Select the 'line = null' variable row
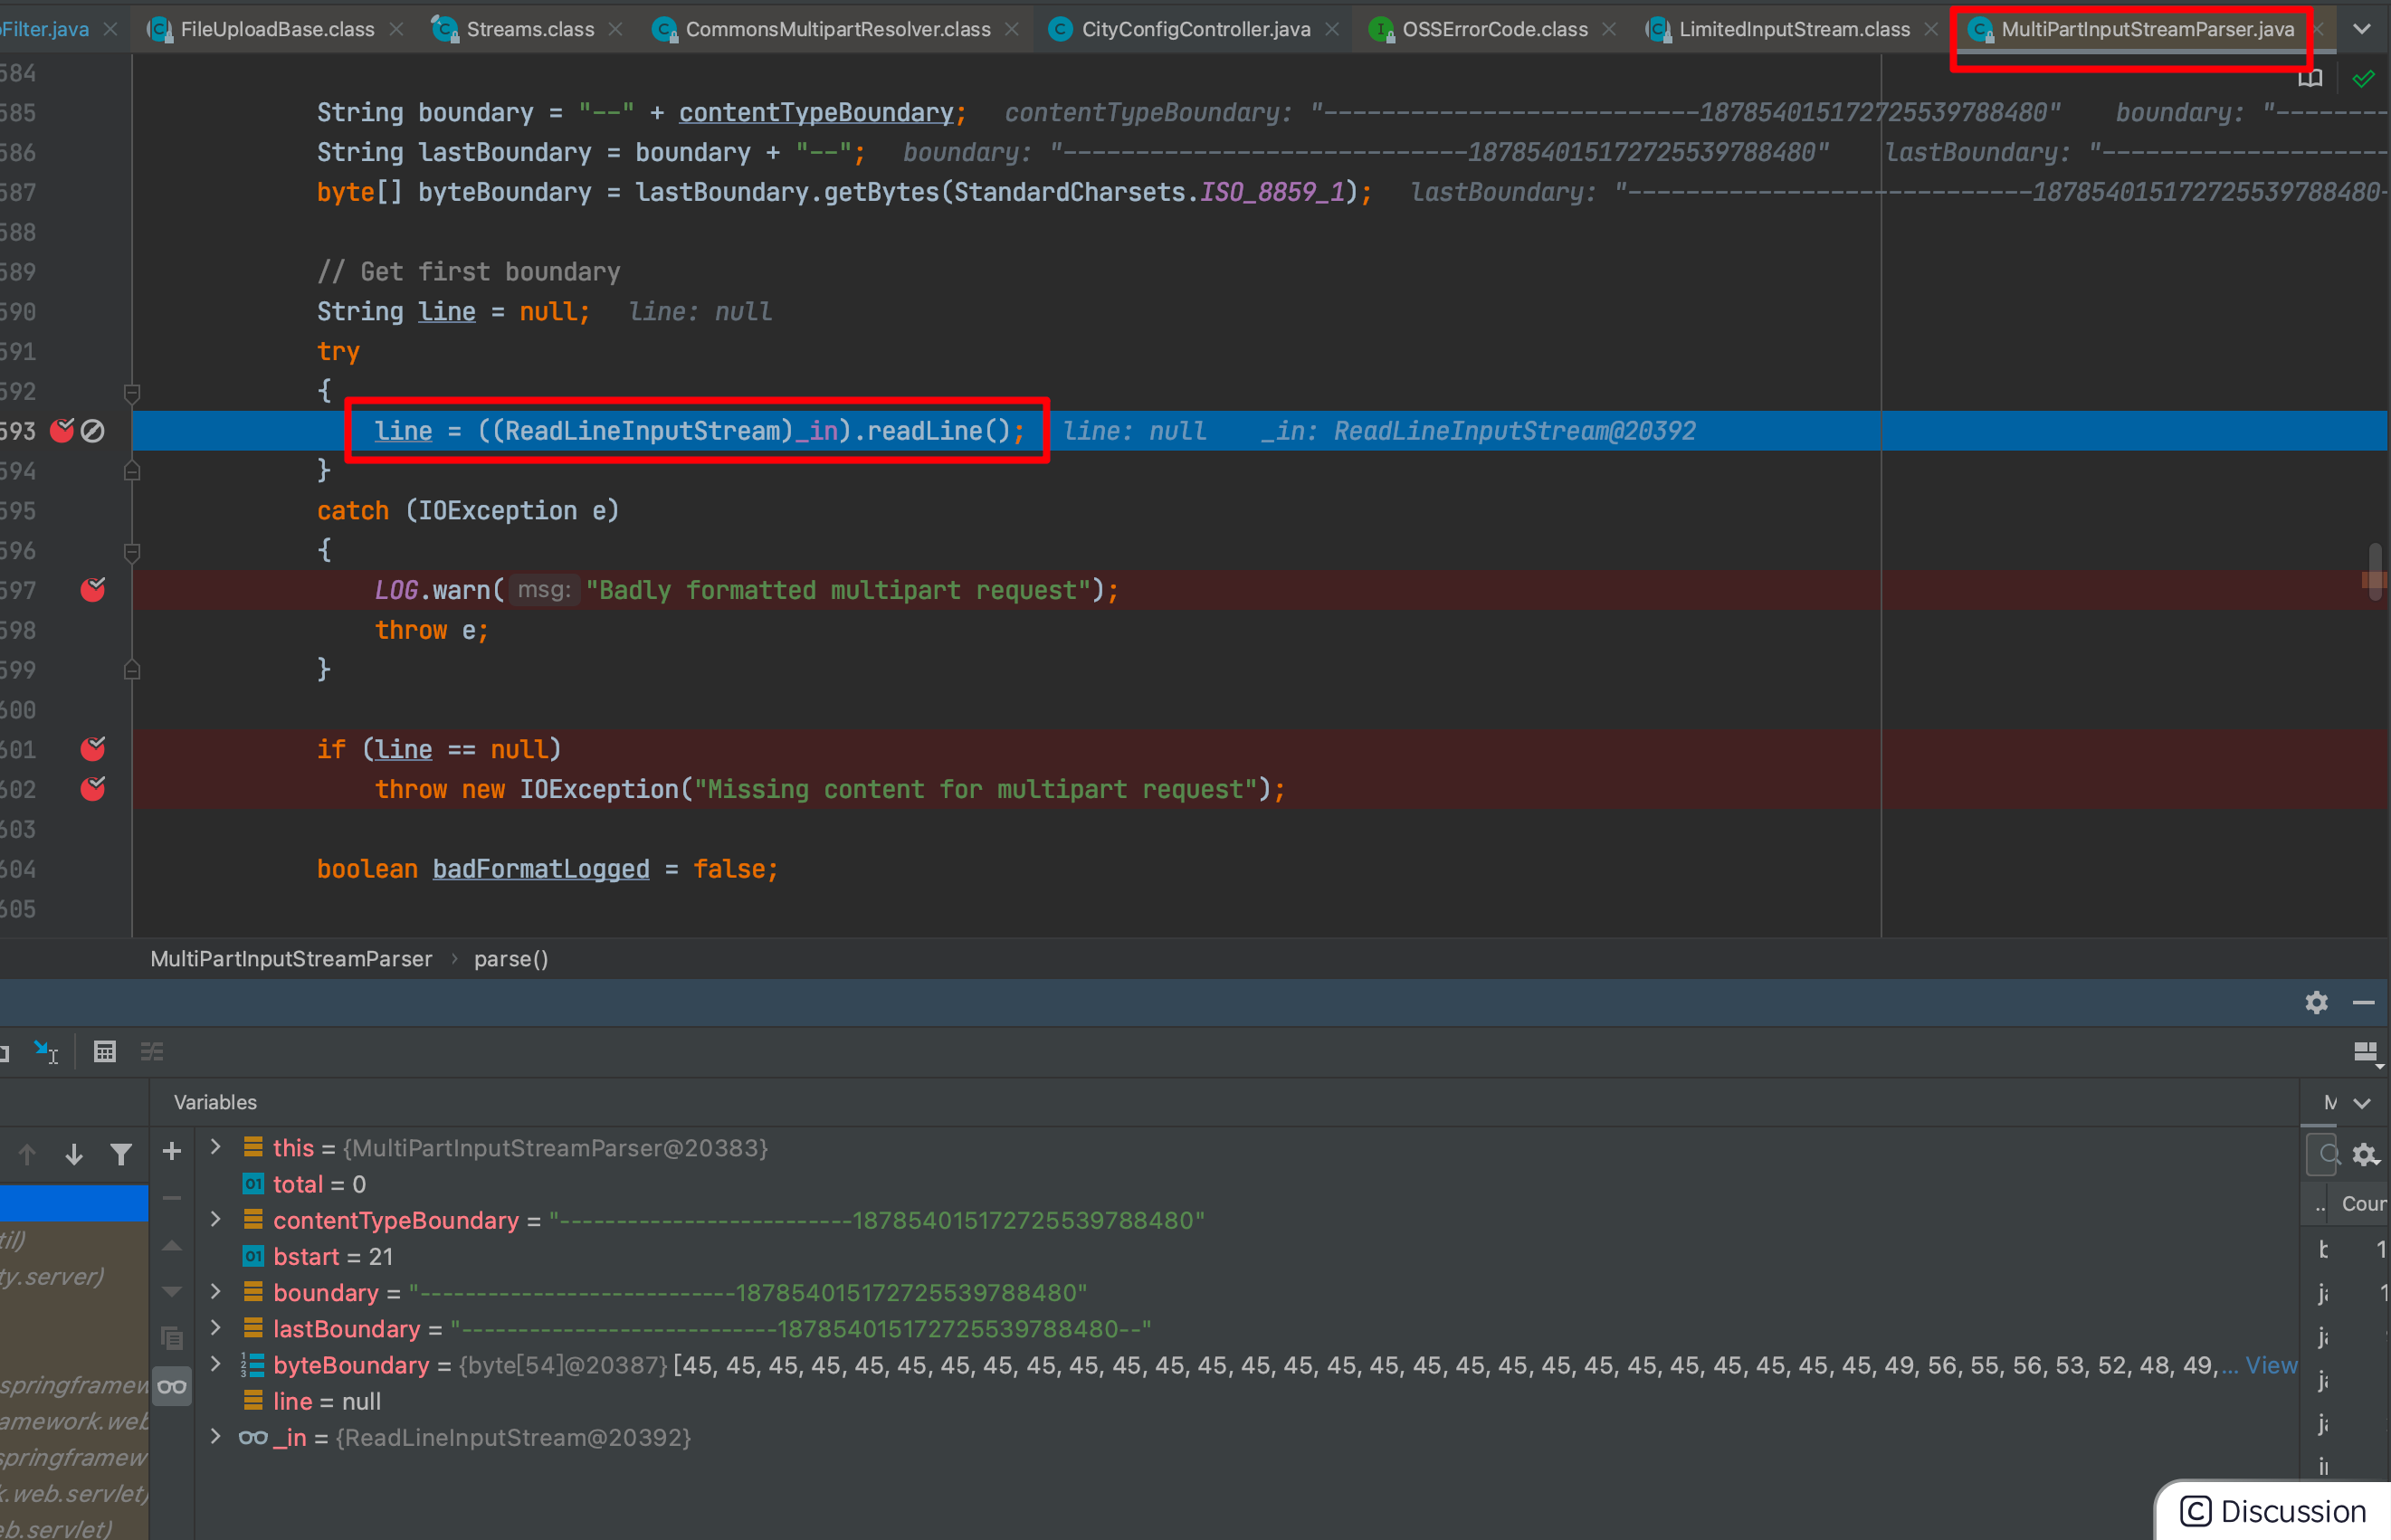 click(1247, 1401)
